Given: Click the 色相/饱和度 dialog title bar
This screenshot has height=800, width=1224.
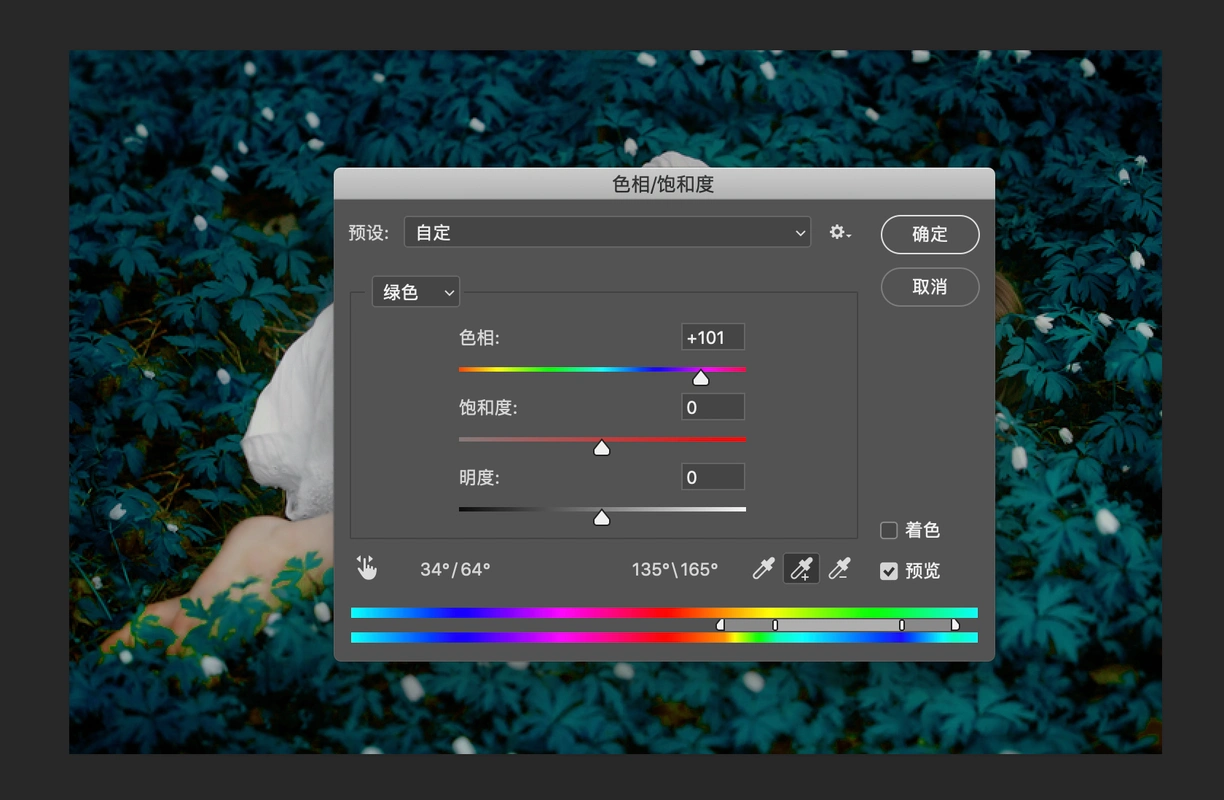Looking at the screenshot, I should pos(664,183).
